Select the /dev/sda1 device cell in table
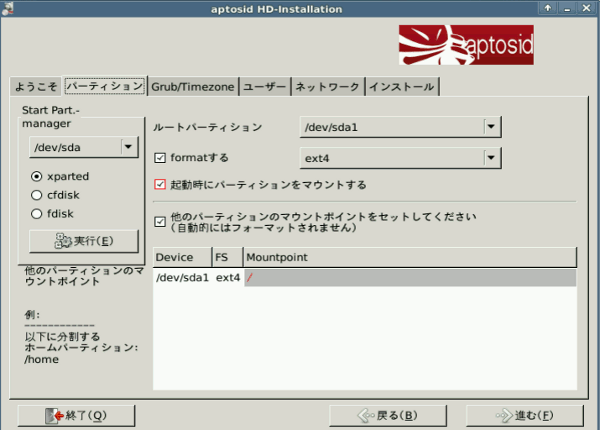The height and width of the screenshot is (430, 600). (x=182, y=278)
